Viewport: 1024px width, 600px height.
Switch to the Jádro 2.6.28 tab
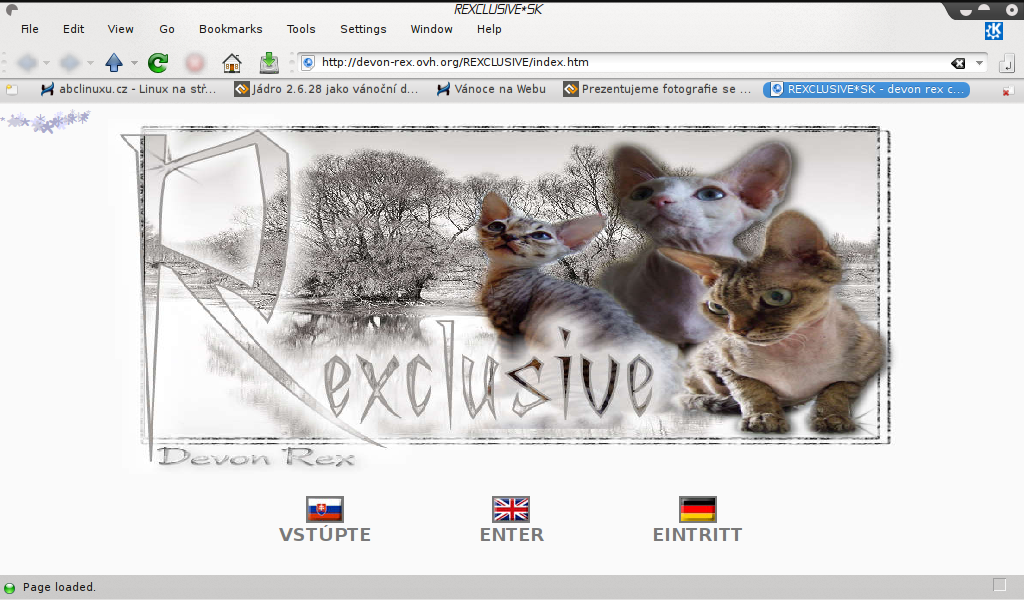[327, 89]
